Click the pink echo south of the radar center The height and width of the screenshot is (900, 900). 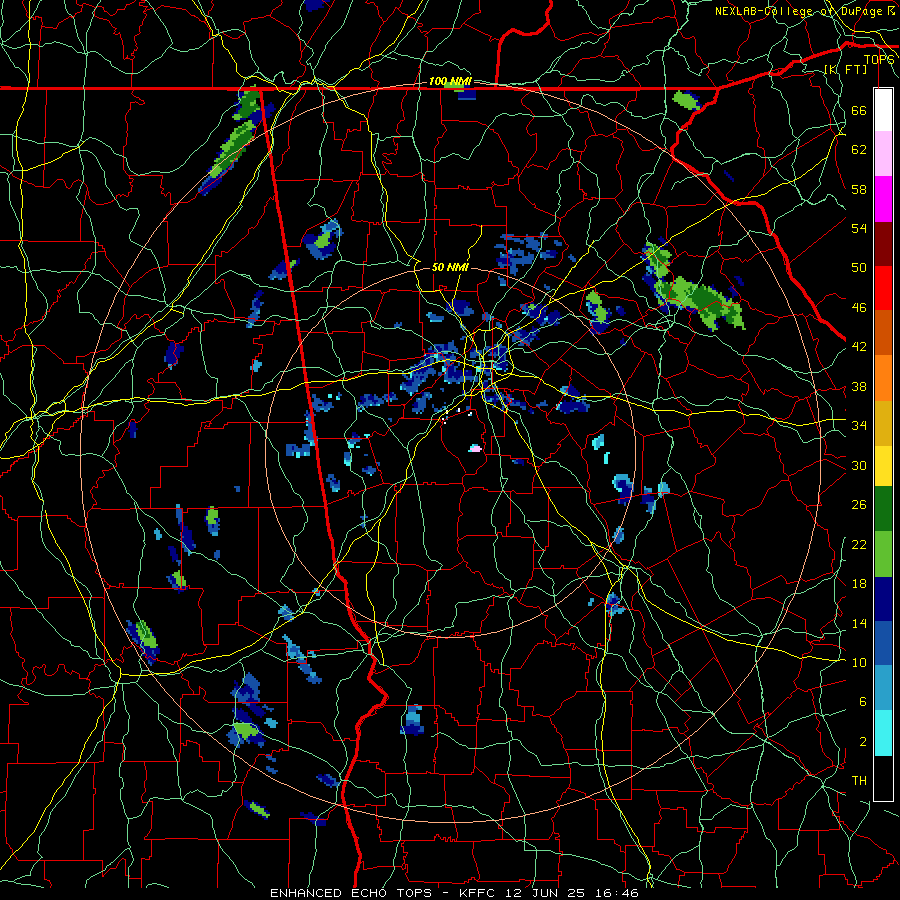coord(475,448)
